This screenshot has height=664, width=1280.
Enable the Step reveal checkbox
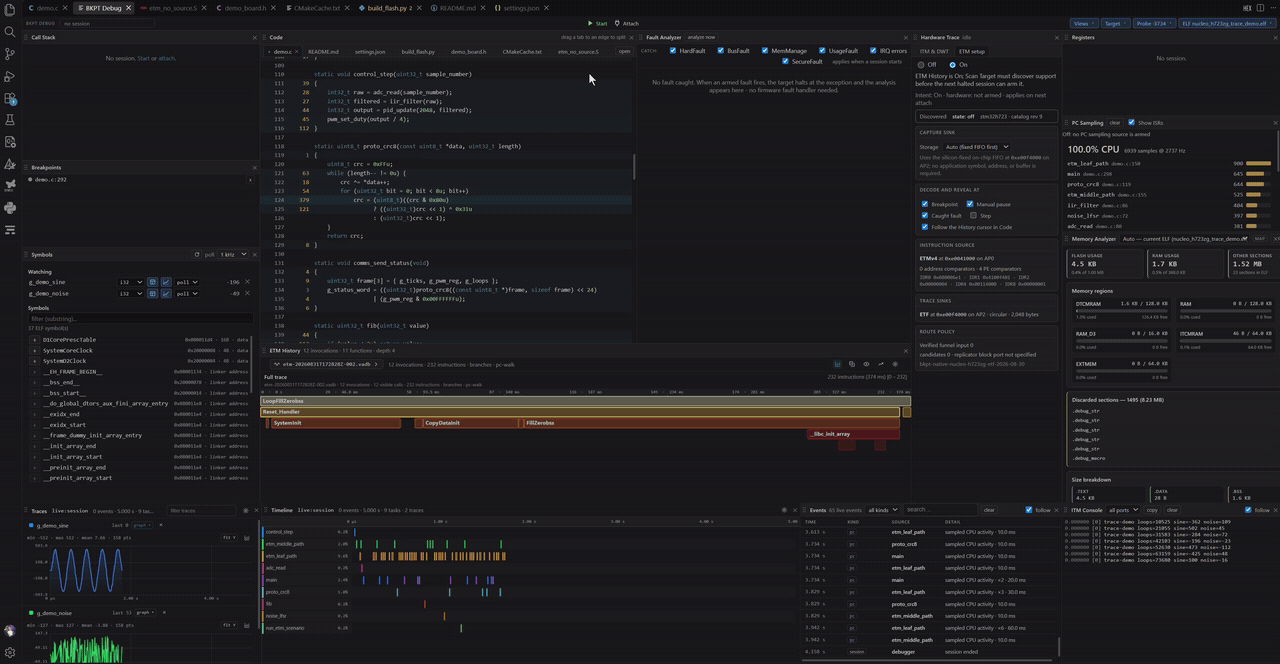pos(974,215)
